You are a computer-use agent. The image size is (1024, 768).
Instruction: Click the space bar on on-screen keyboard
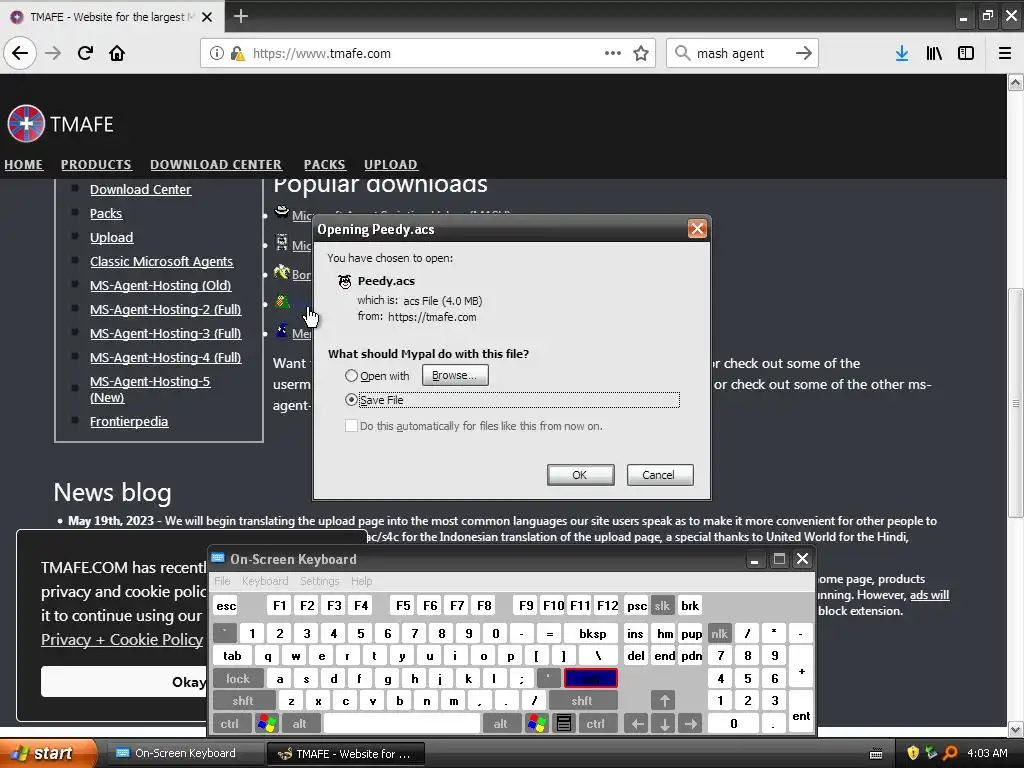pyautogui.click(x=402, y=723)
